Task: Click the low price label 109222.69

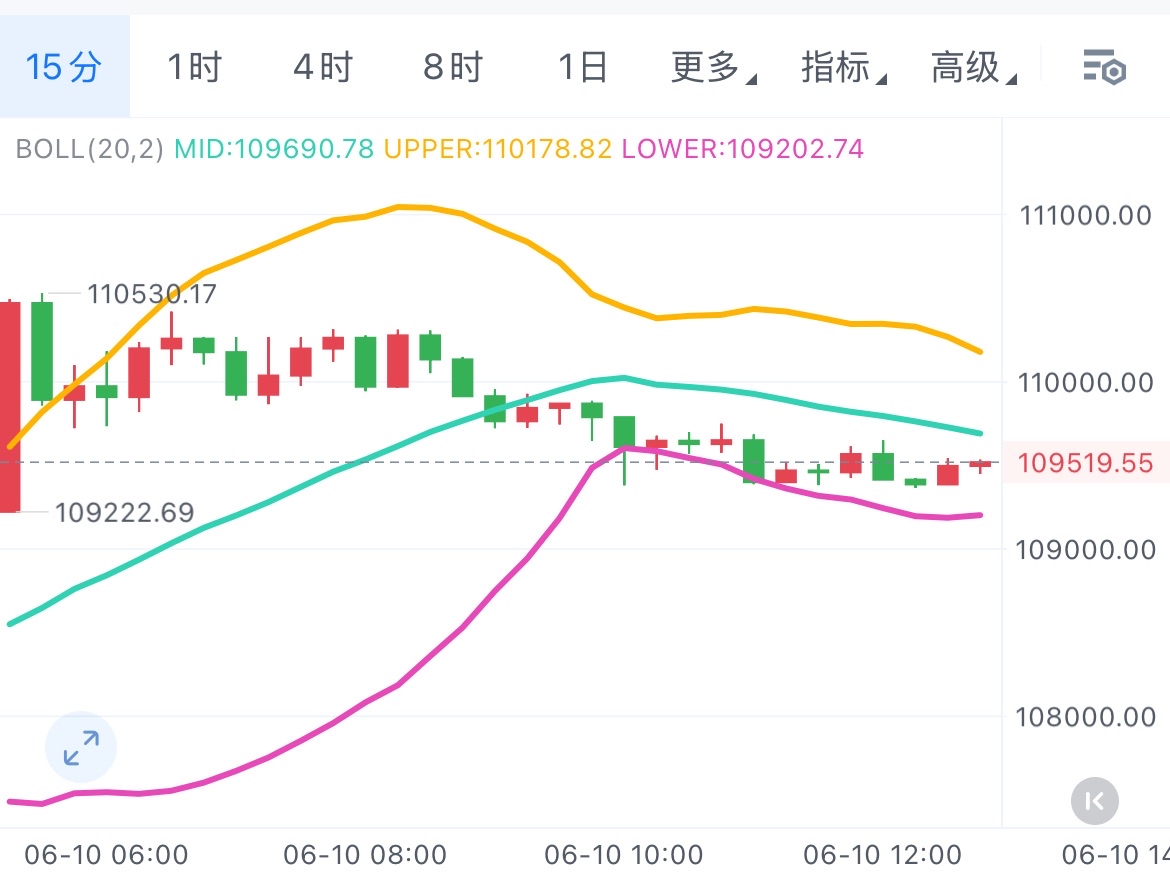Action: click(x=124, y=513)
